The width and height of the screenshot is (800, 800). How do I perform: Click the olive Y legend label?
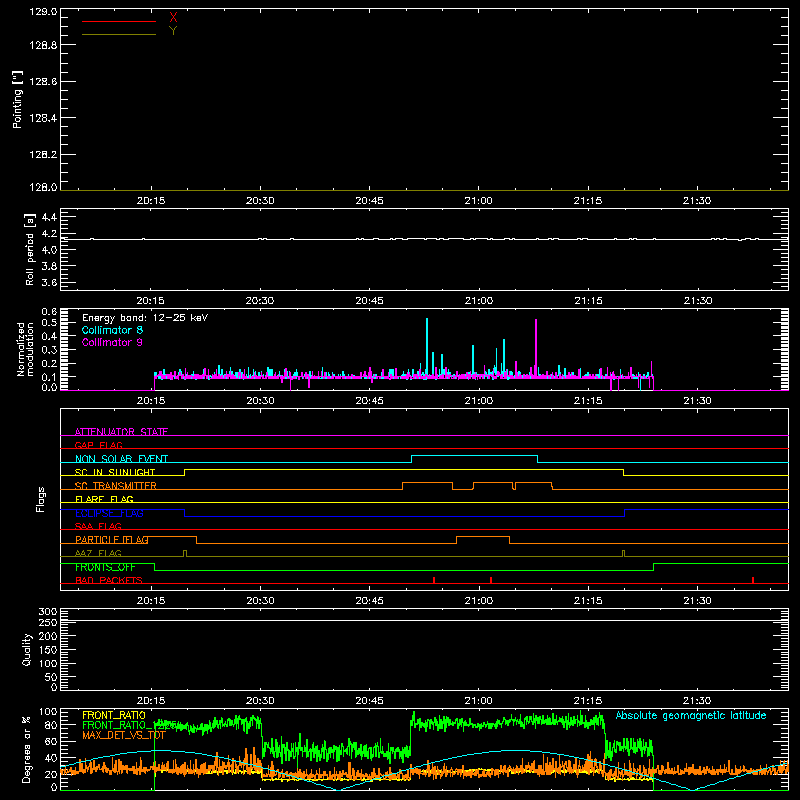173,31
